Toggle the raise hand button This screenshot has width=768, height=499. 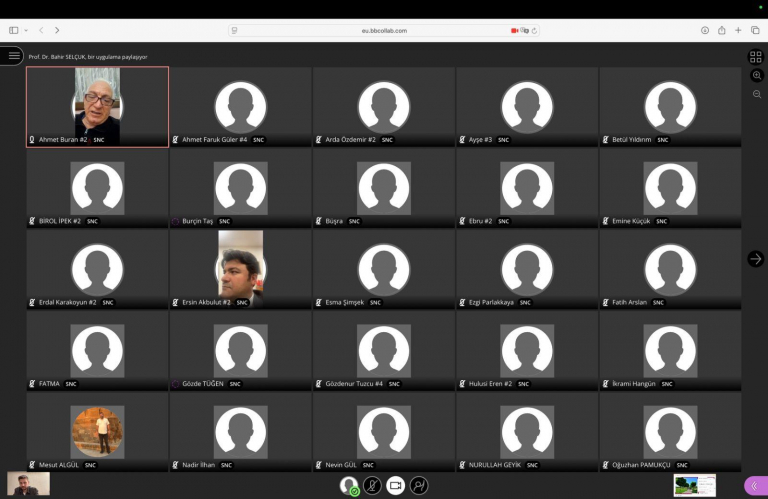coord(419,485)
